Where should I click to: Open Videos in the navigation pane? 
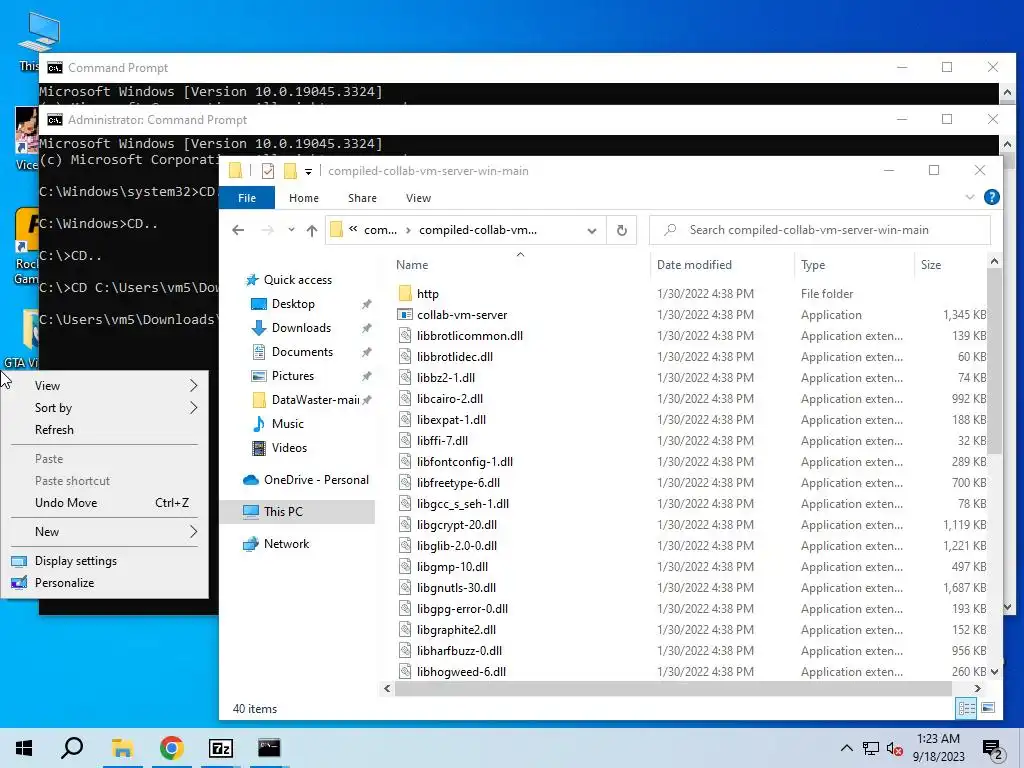[x=289, y=448]
